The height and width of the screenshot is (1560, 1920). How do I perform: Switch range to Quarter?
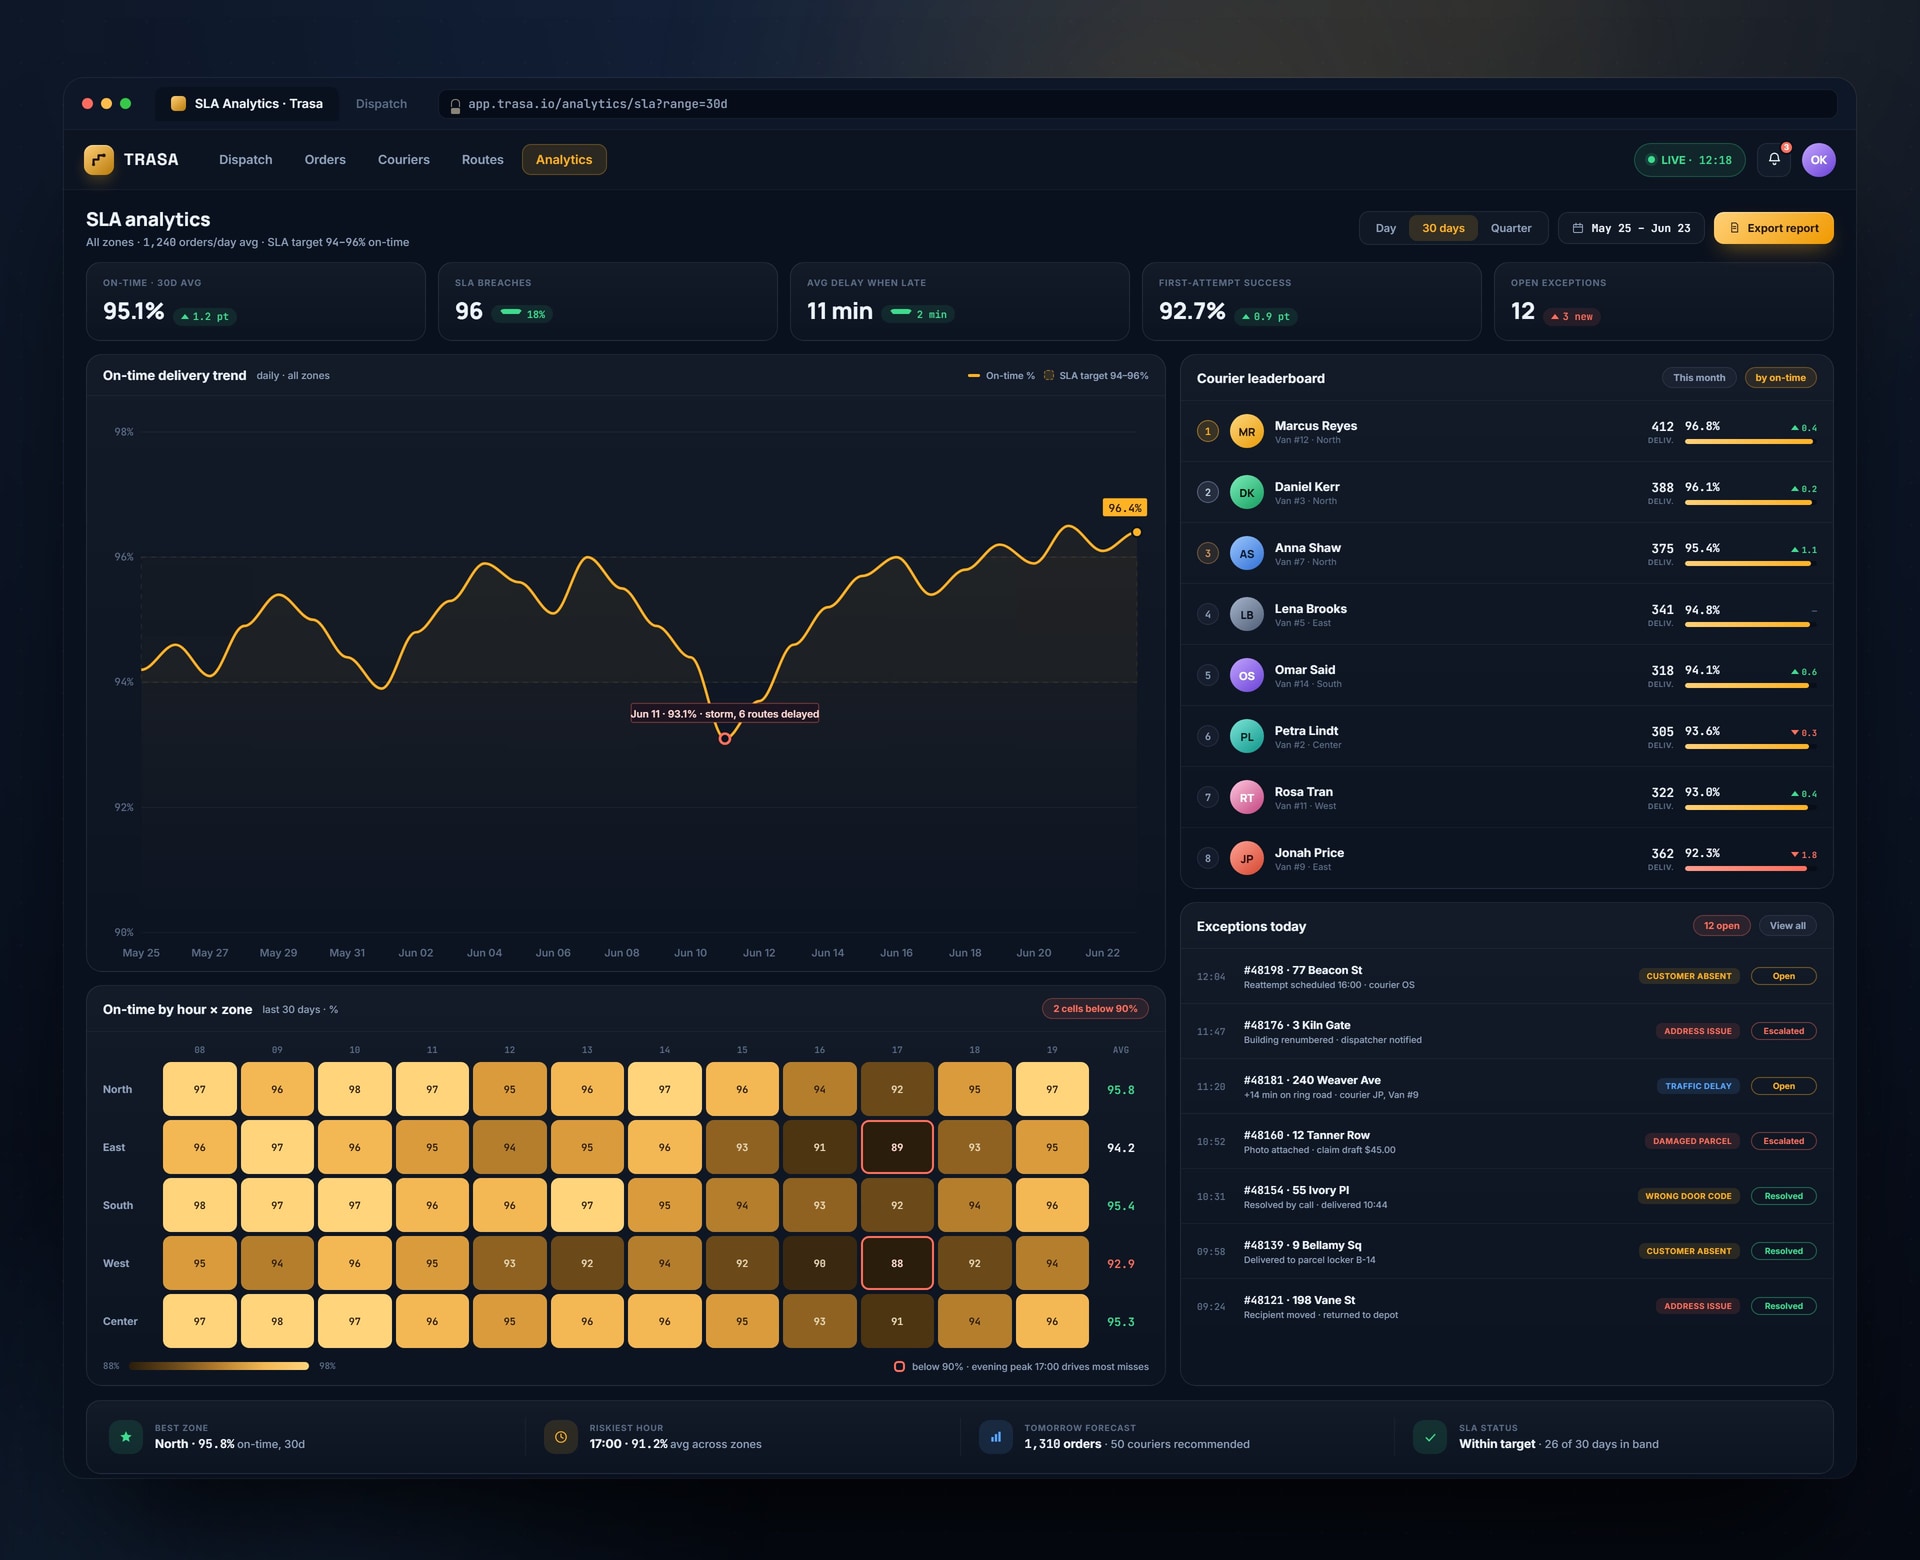(x=1510, y=228)
